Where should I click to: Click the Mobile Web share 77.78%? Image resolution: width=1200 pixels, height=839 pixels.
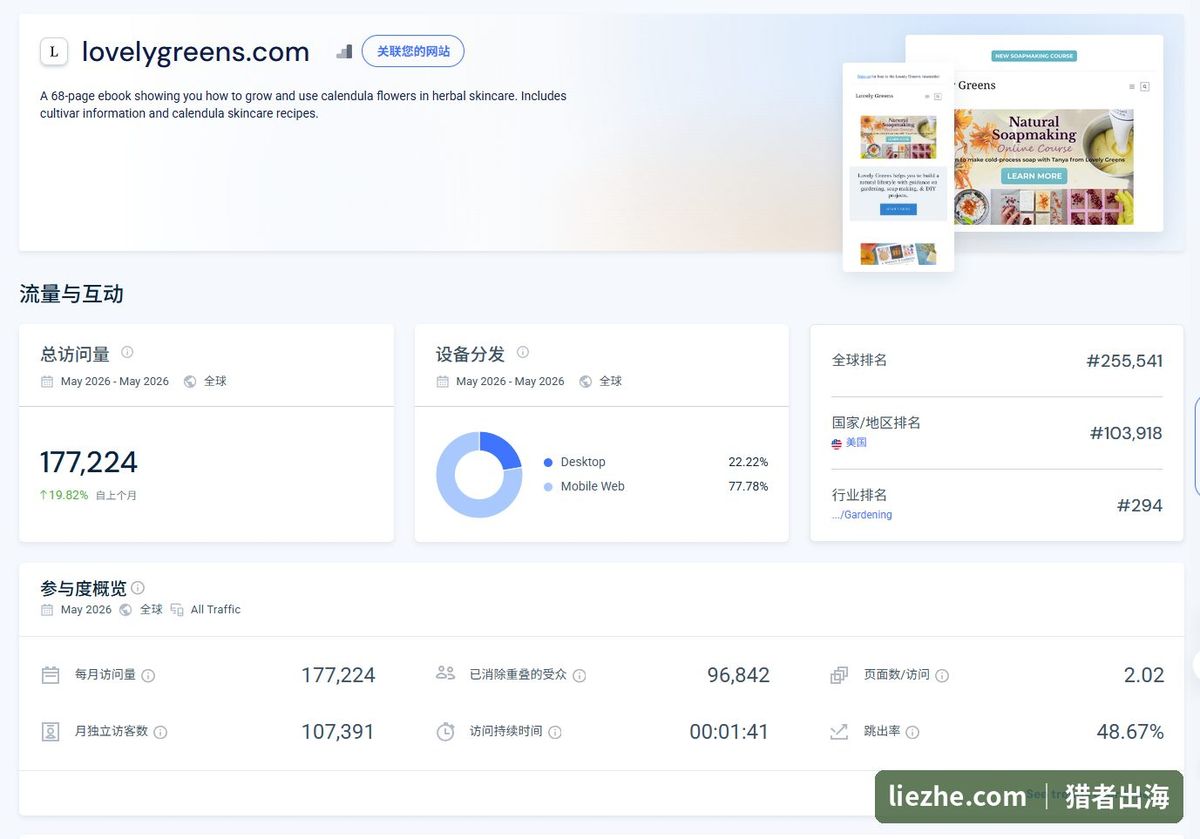[748, 487]
